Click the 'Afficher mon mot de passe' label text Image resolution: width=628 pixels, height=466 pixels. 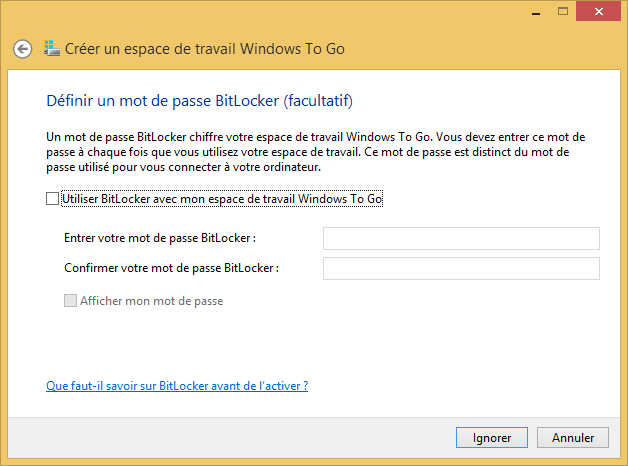[151, 300]
